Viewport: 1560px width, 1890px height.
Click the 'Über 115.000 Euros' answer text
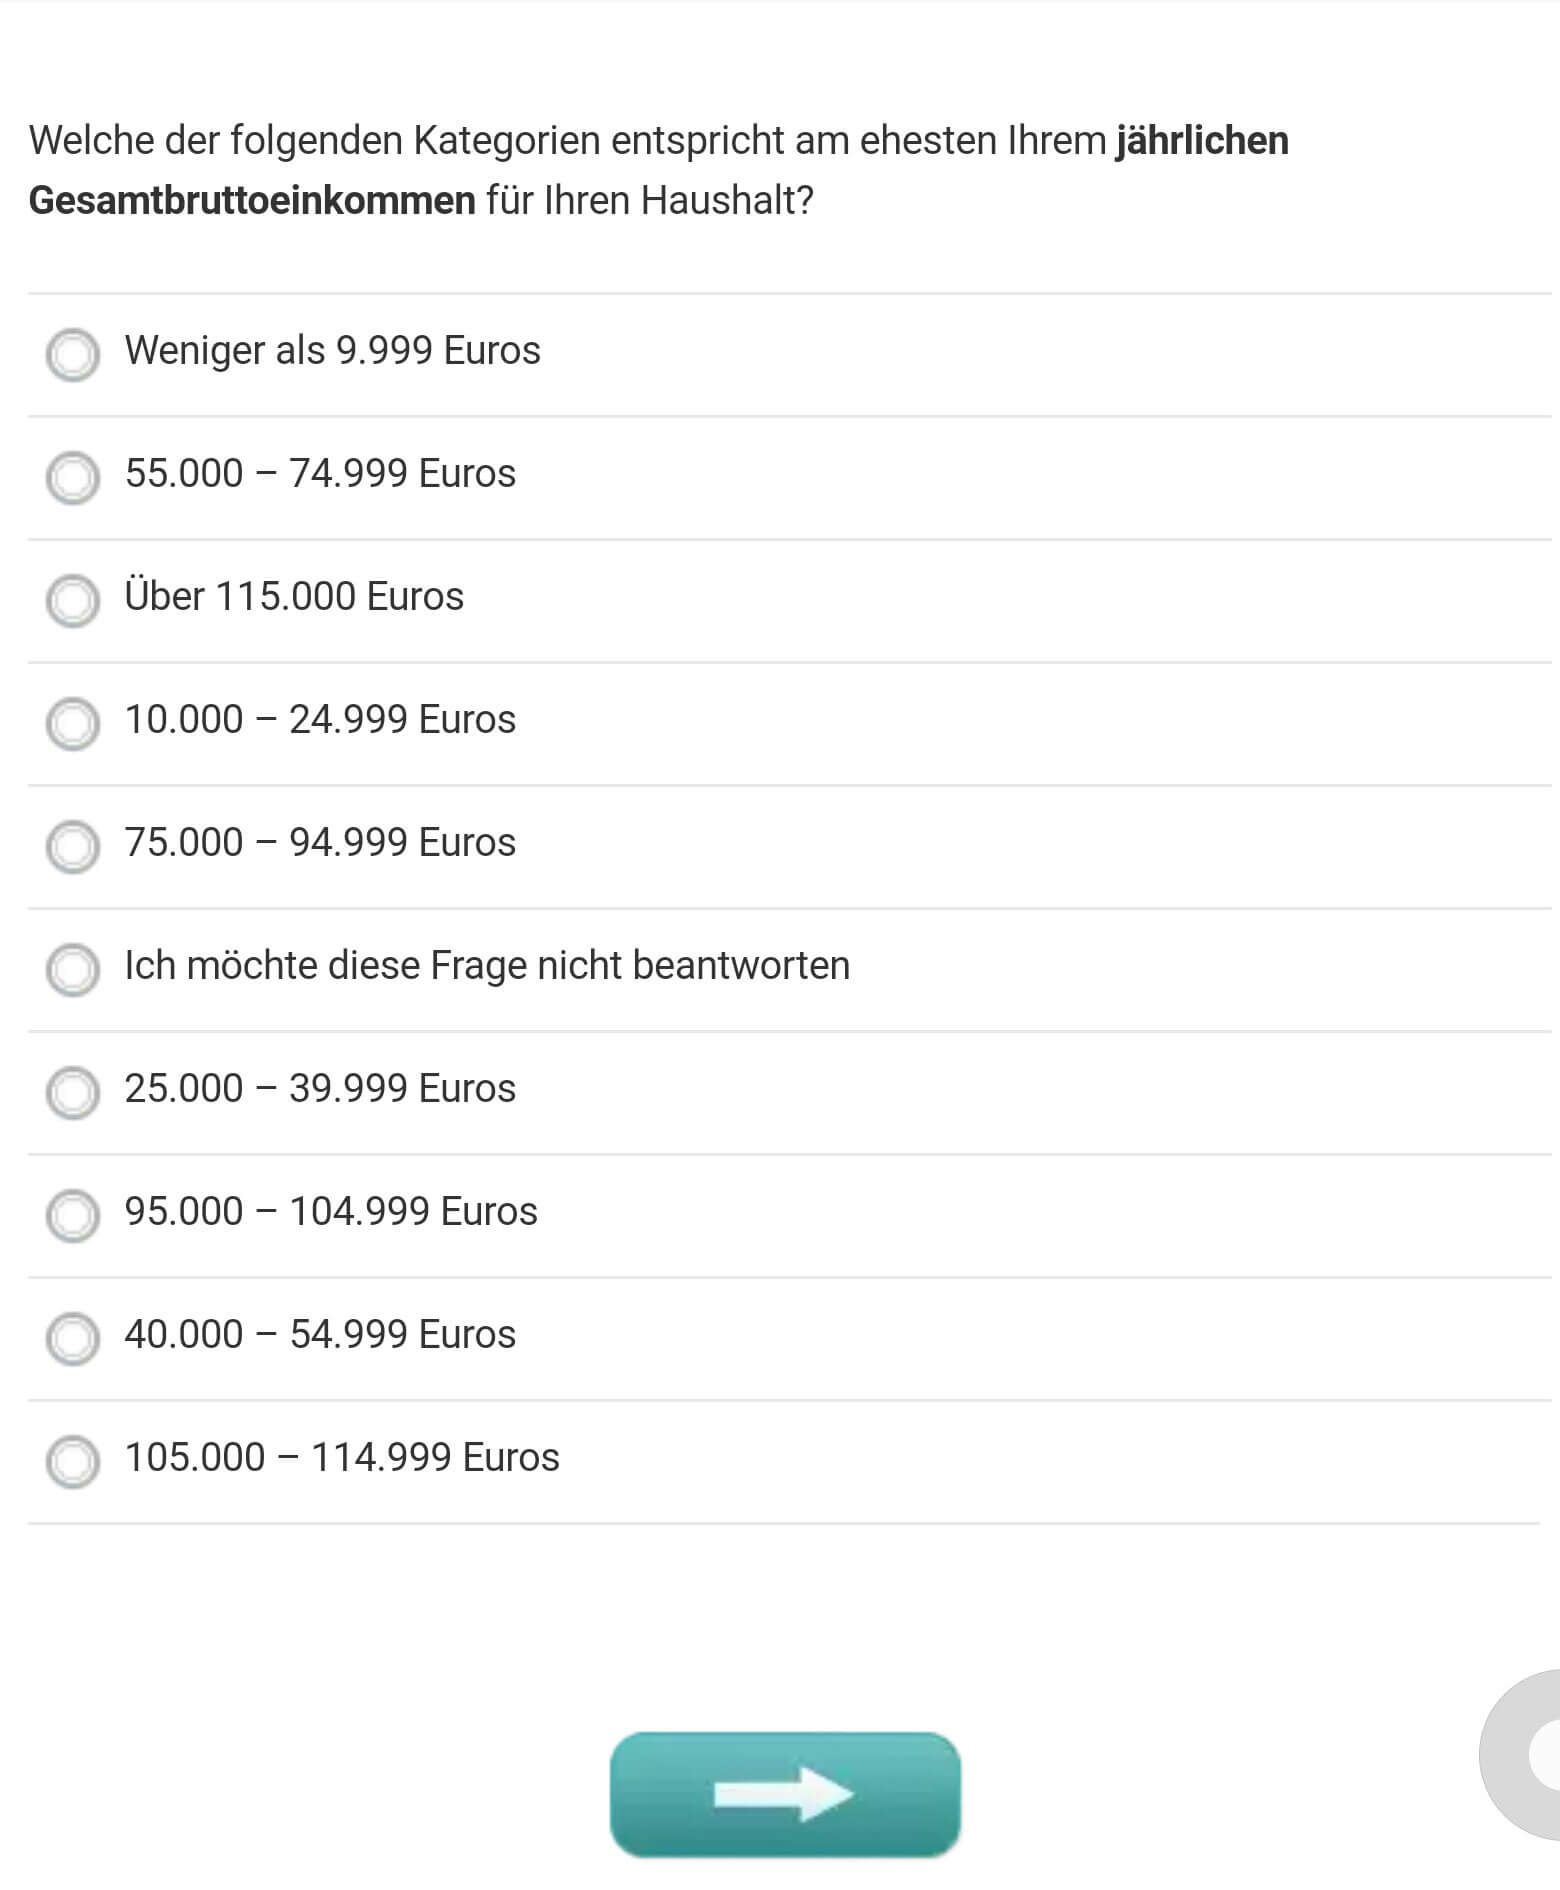(x=294, y=596)
